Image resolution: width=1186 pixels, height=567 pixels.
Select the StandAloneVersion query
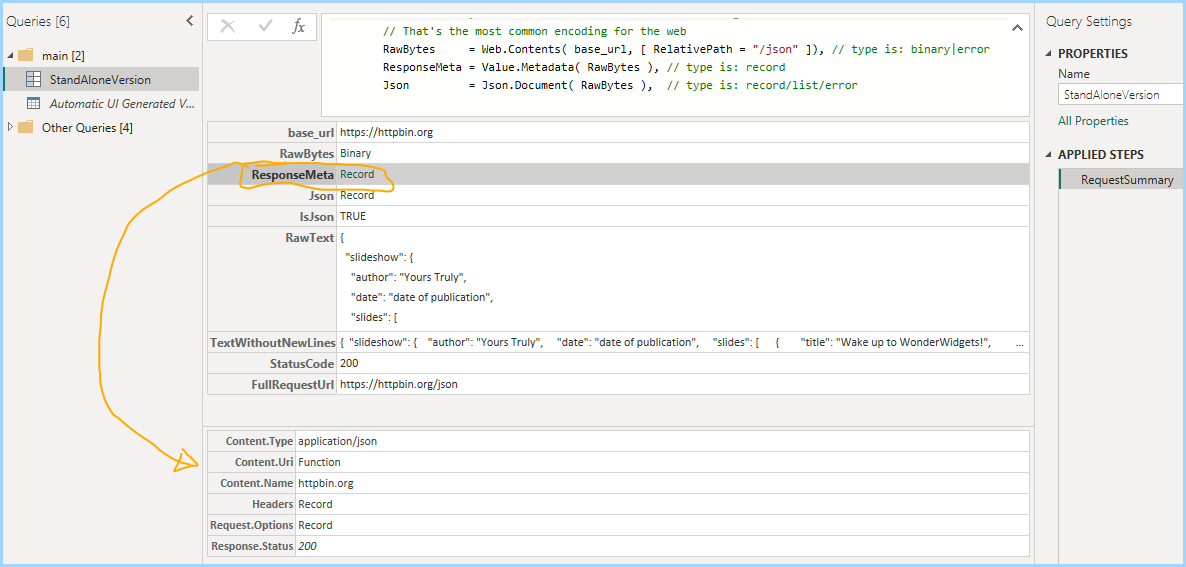click(x=101, y=79)
